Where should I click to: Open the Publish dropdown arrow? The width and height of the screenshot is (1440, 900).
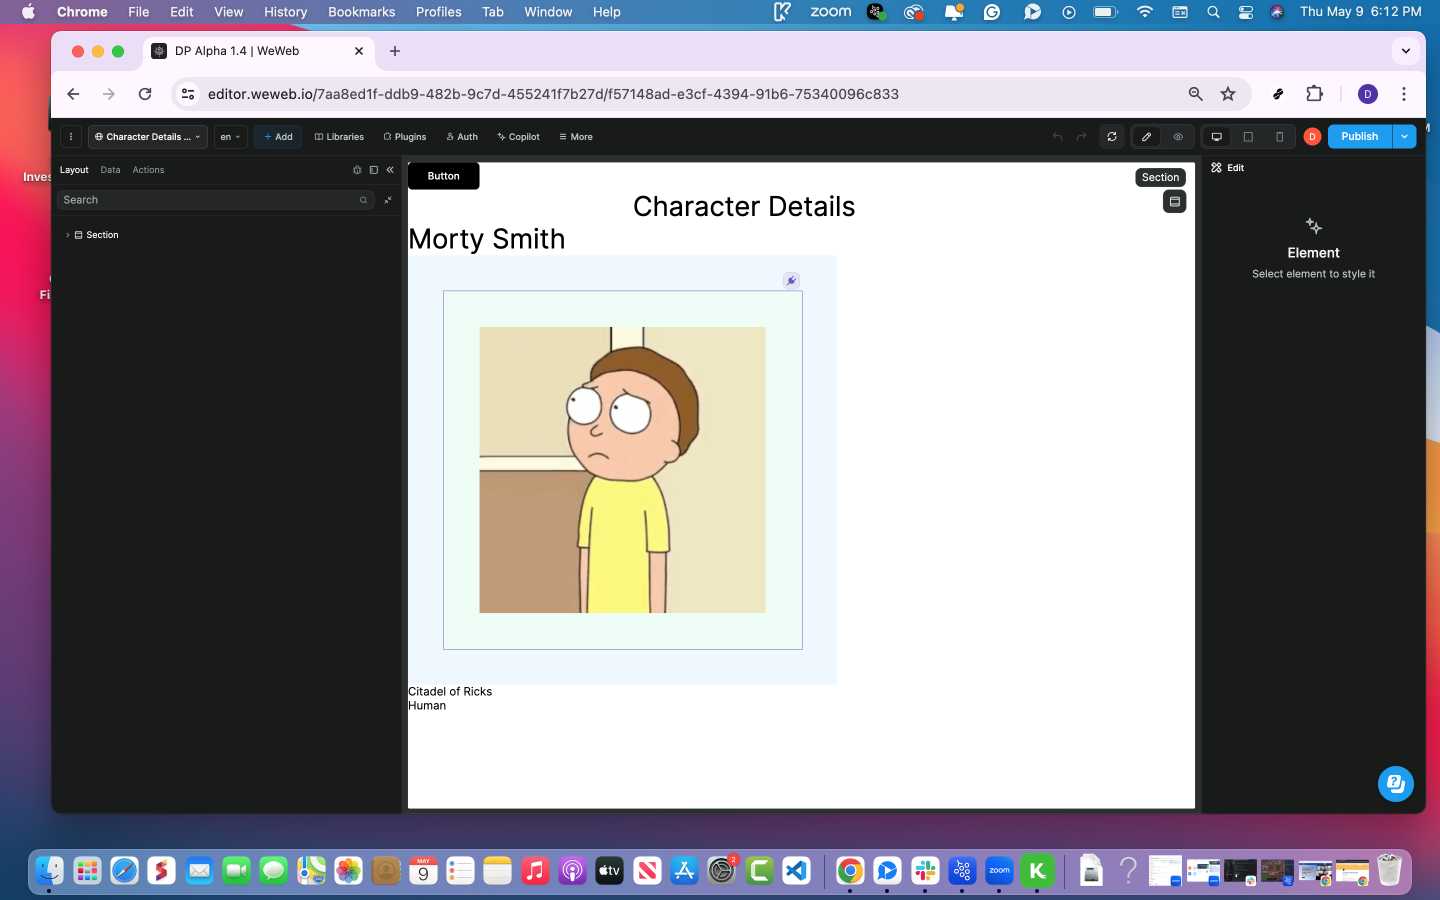[x=1404, y=137]
